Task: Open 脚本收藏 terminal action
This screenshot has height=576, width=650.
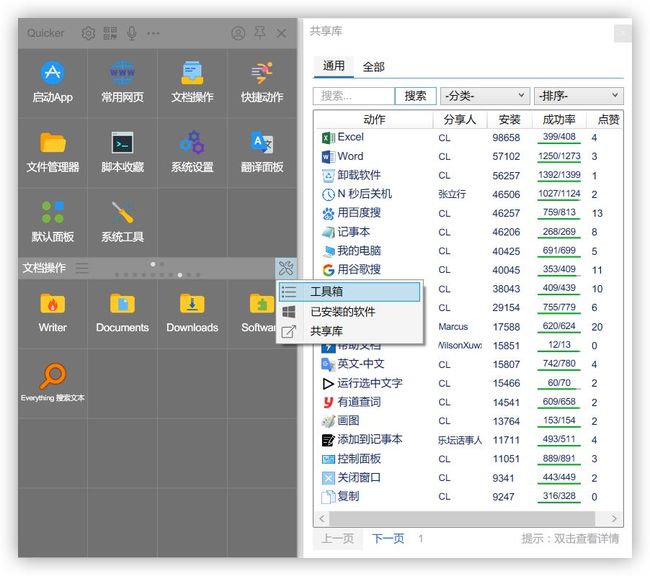Action: click(x=122, y=152)
